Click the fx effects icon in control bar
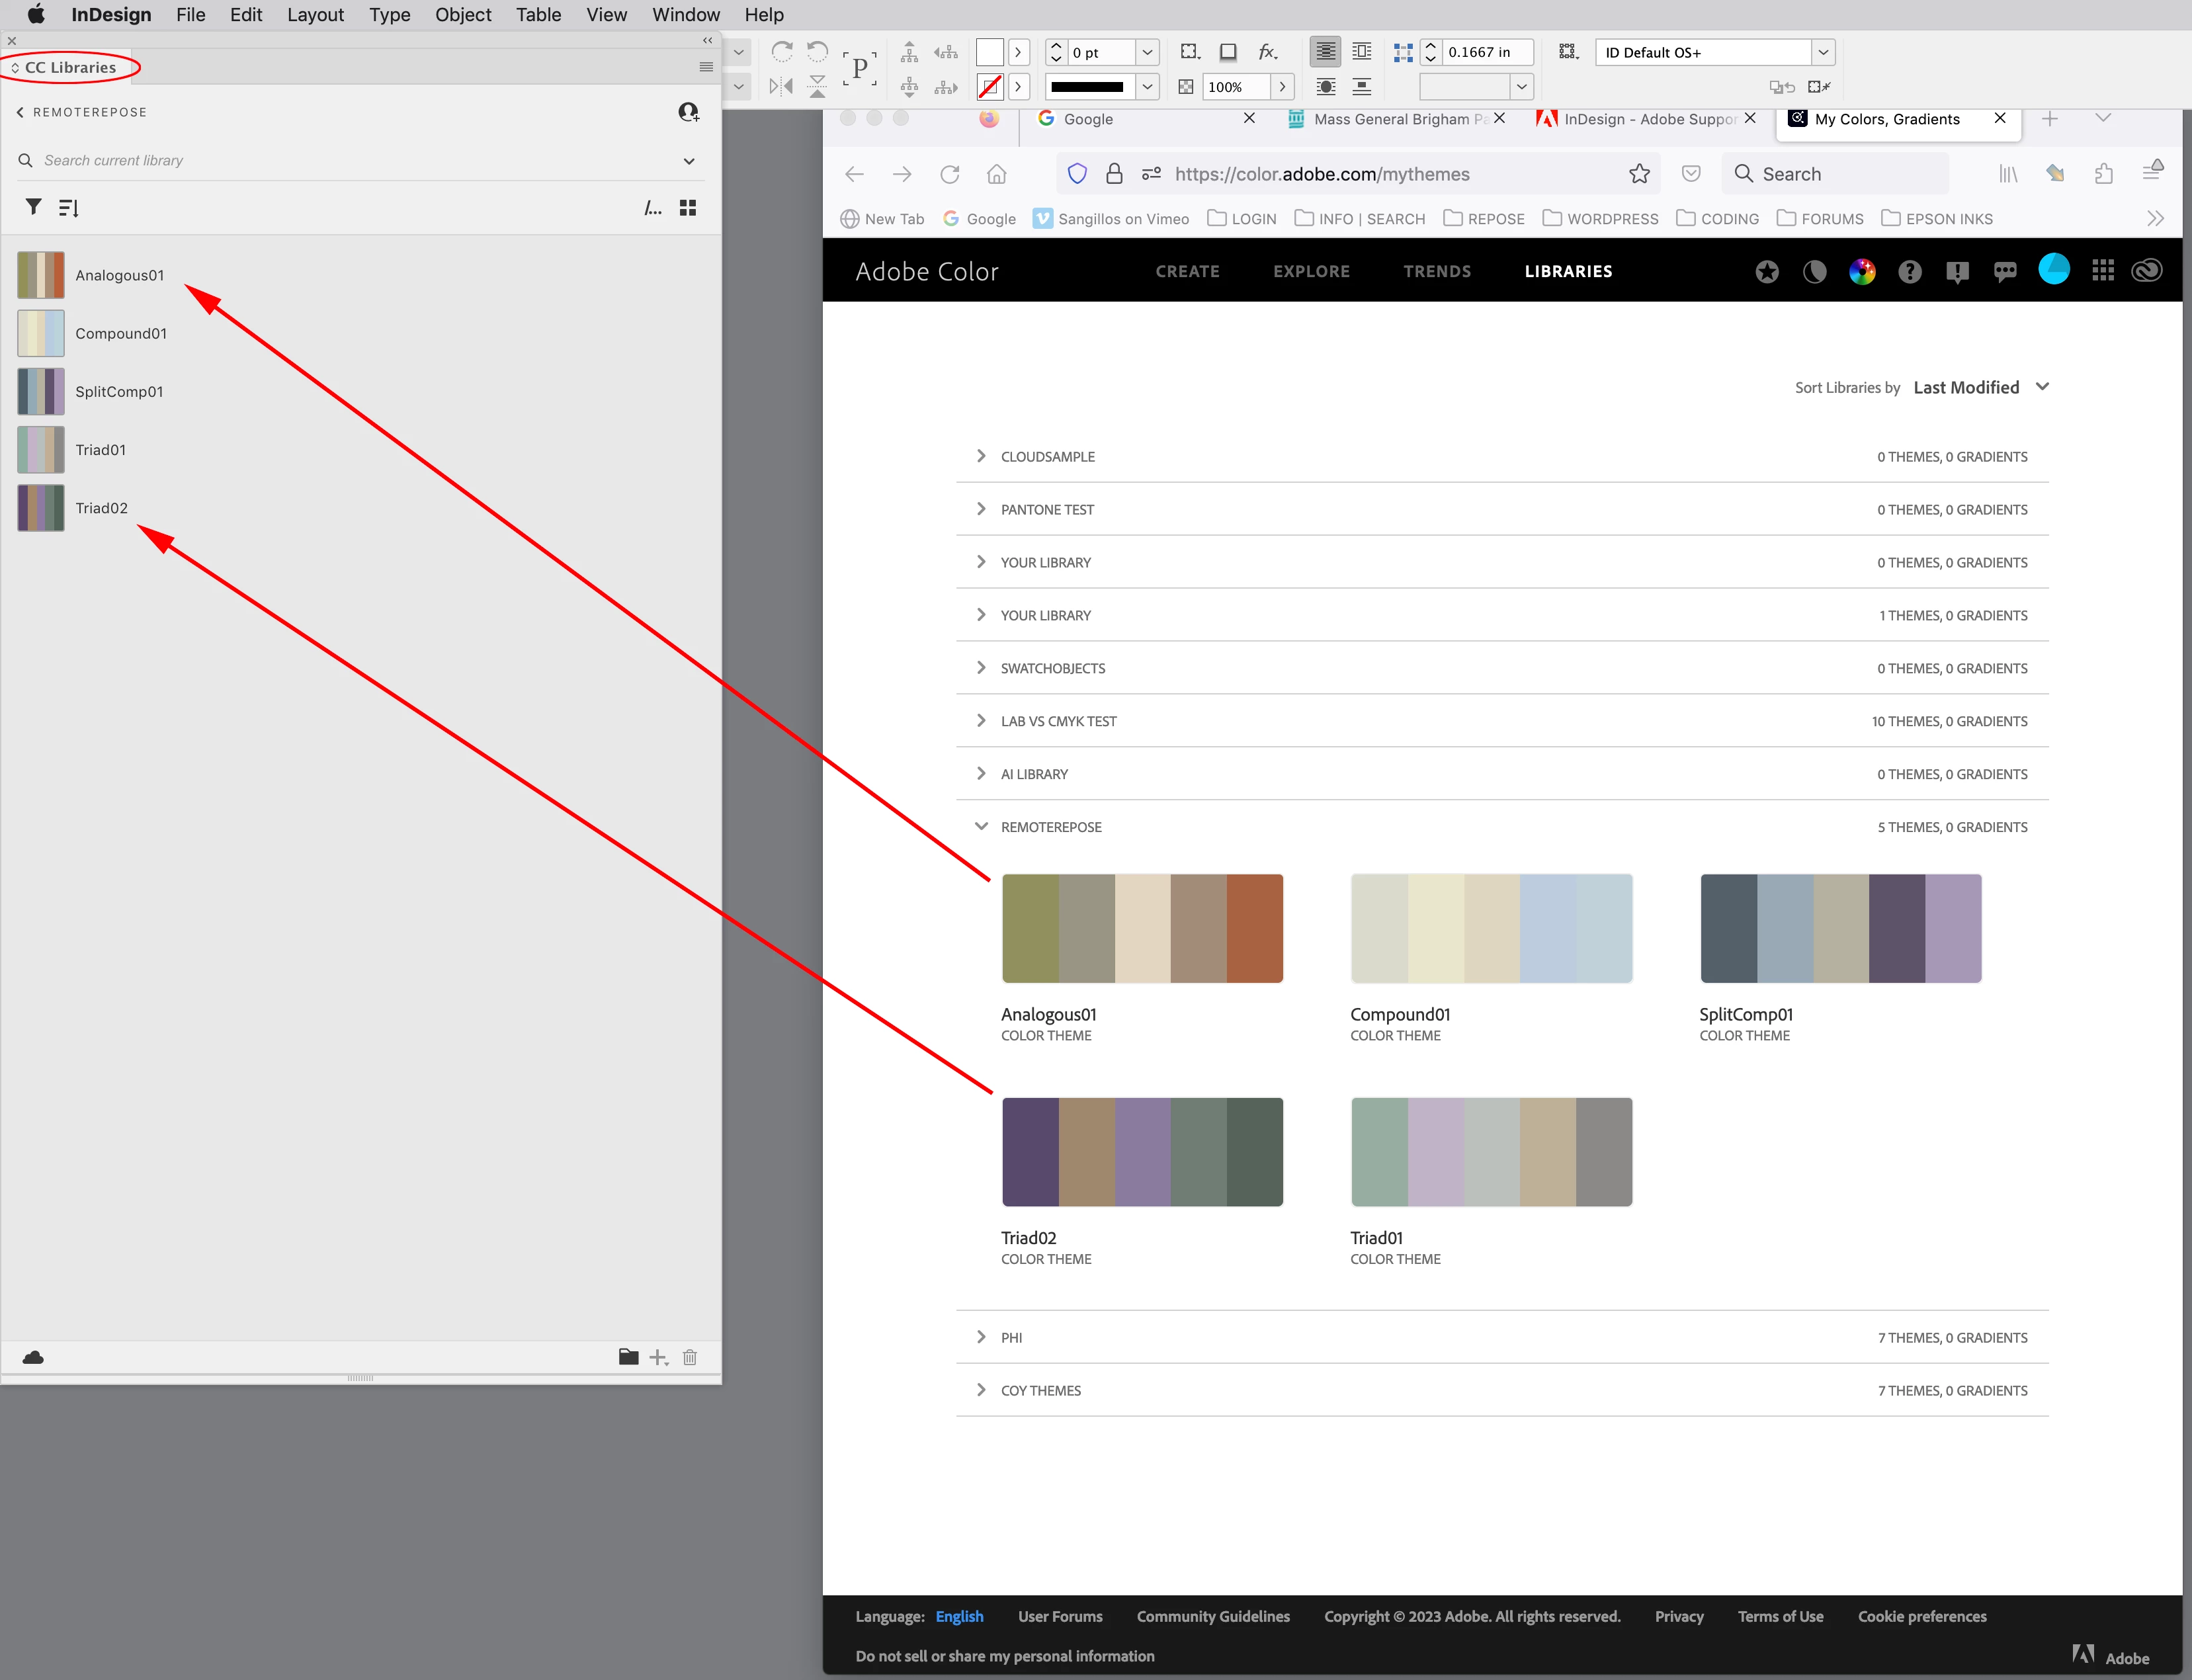This screenshot has height=1680, width=2192. 1268,52
